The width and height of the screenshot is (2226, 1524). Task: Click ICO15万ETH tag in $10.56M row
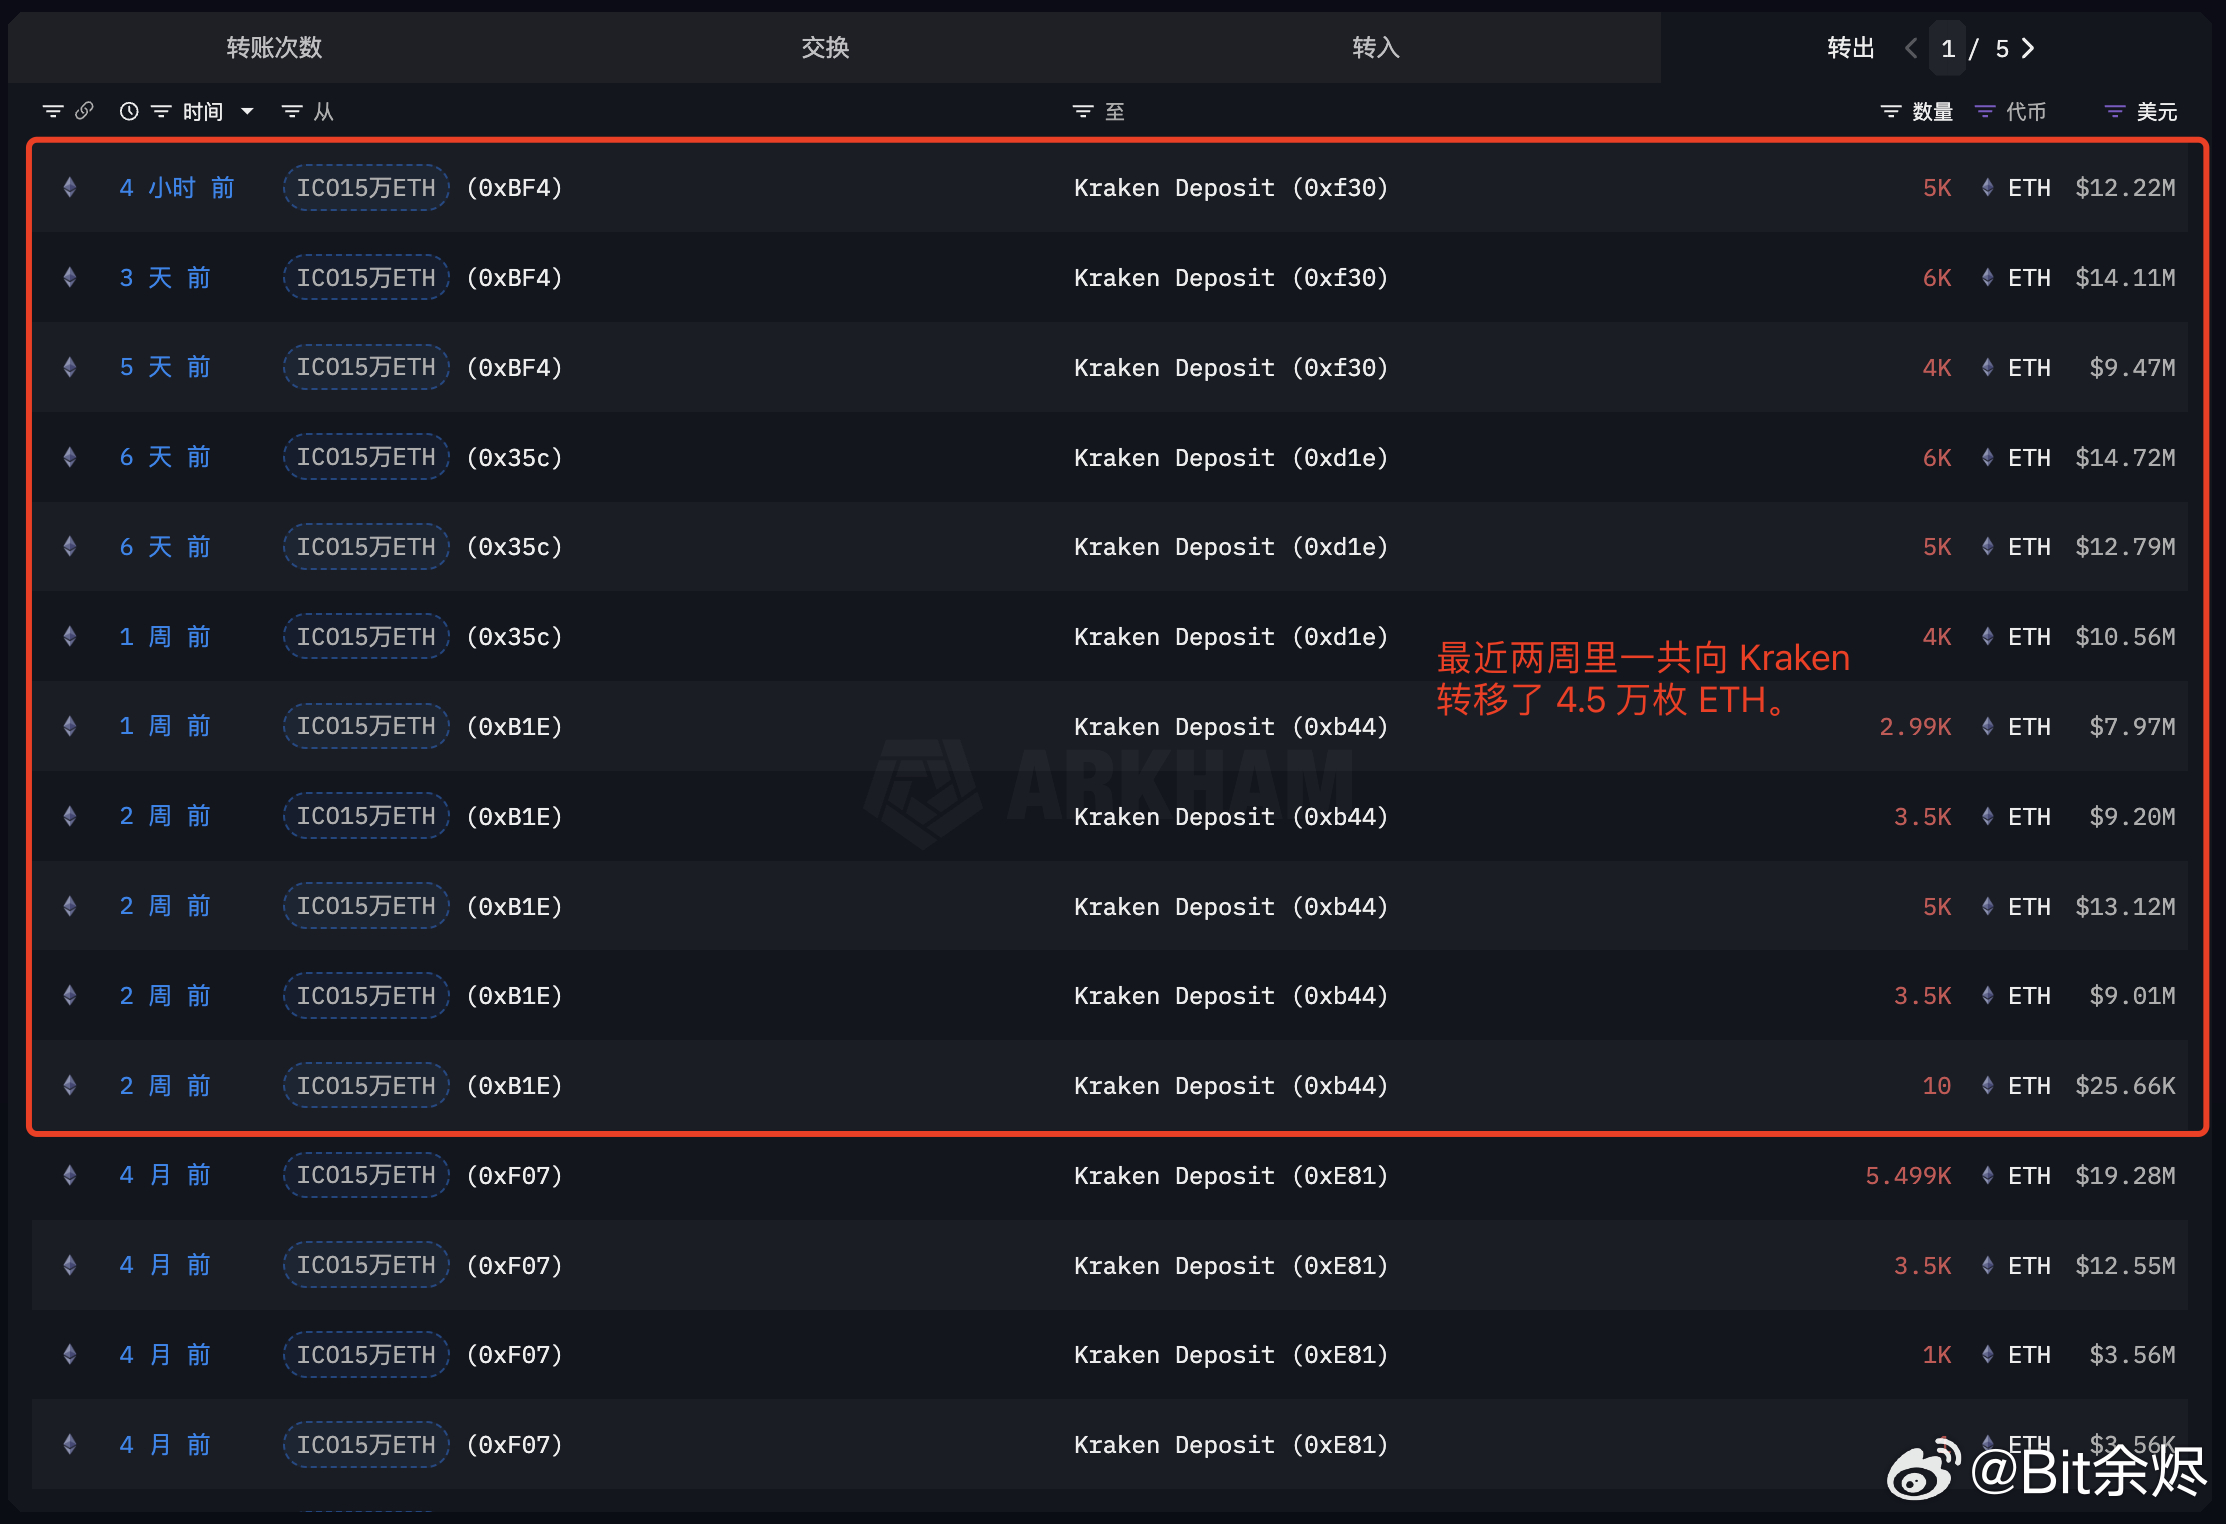click(366, 637)
